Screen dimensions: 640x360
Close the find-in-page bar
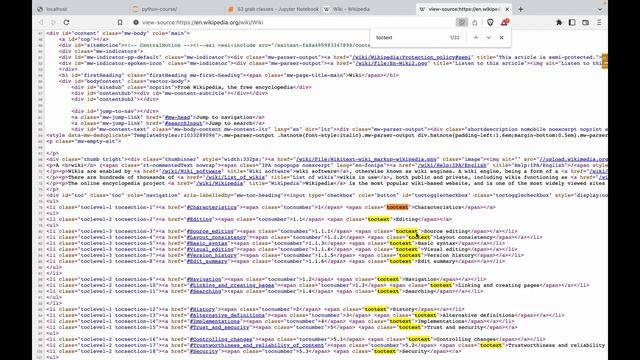click(502, 38)
